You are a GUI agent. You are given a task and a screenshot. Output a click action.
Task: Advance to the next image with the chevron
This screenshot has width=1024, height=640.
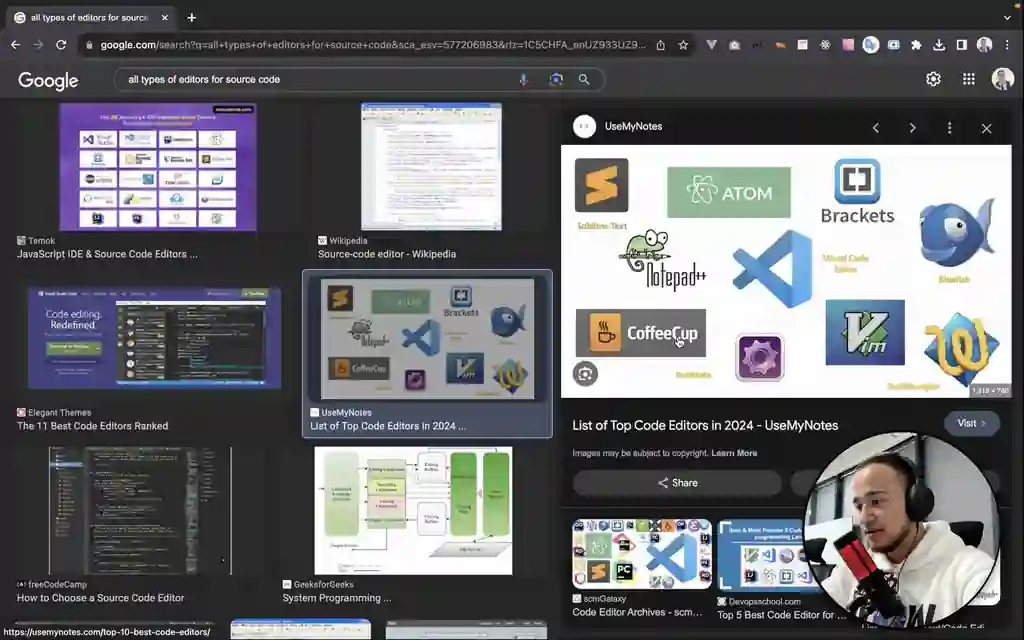912,128
